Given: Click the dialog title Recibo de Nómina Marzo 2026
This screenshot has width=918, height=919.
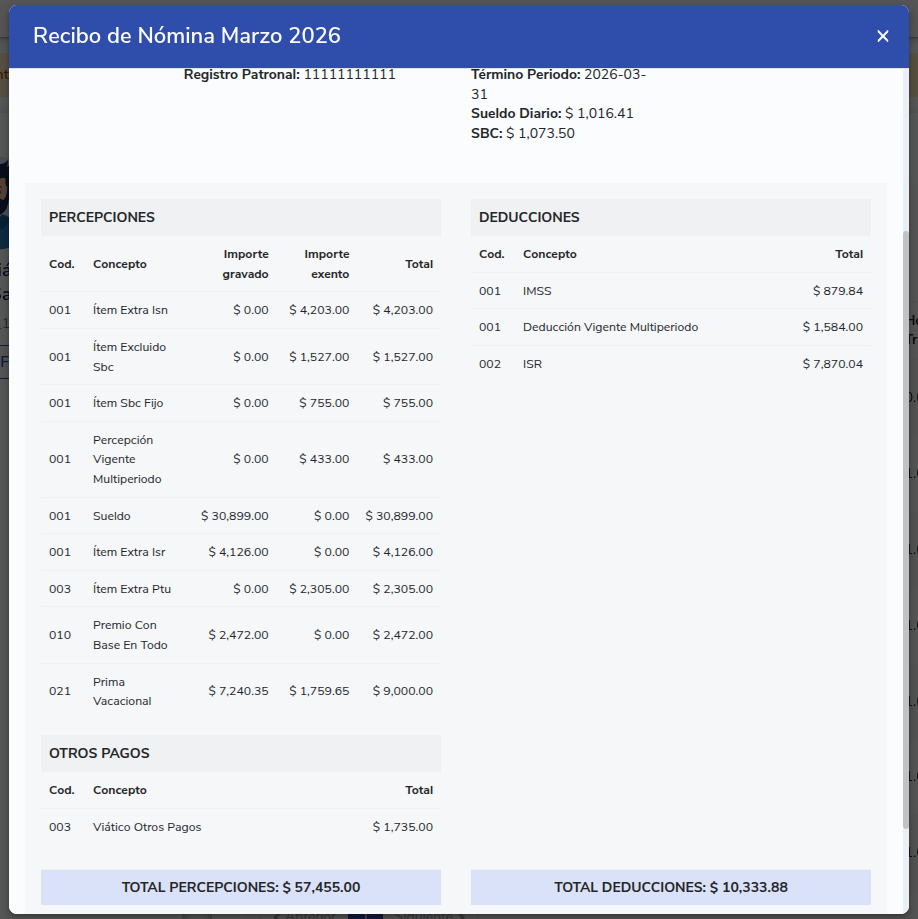Looking at the screenshot, I should pyautogui.click(x=187, y=36).
